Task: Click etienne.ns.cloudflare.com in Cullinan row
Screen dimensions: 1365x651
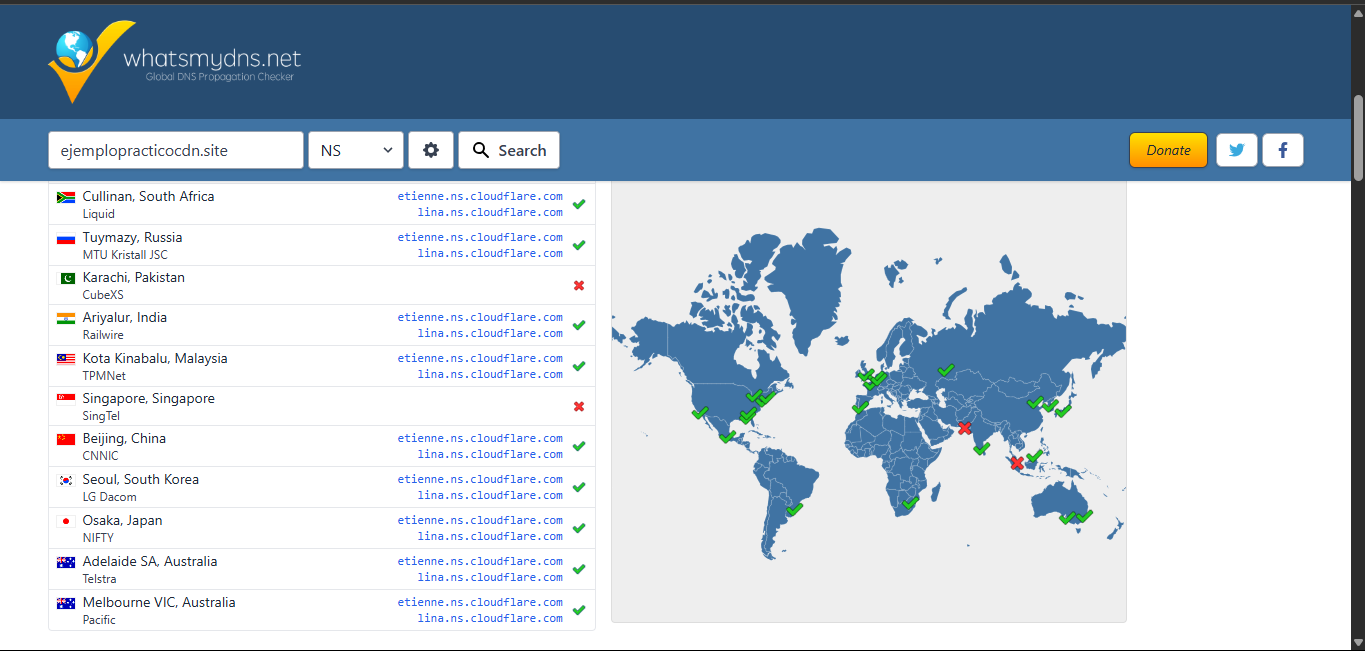Action: point(480,196)
